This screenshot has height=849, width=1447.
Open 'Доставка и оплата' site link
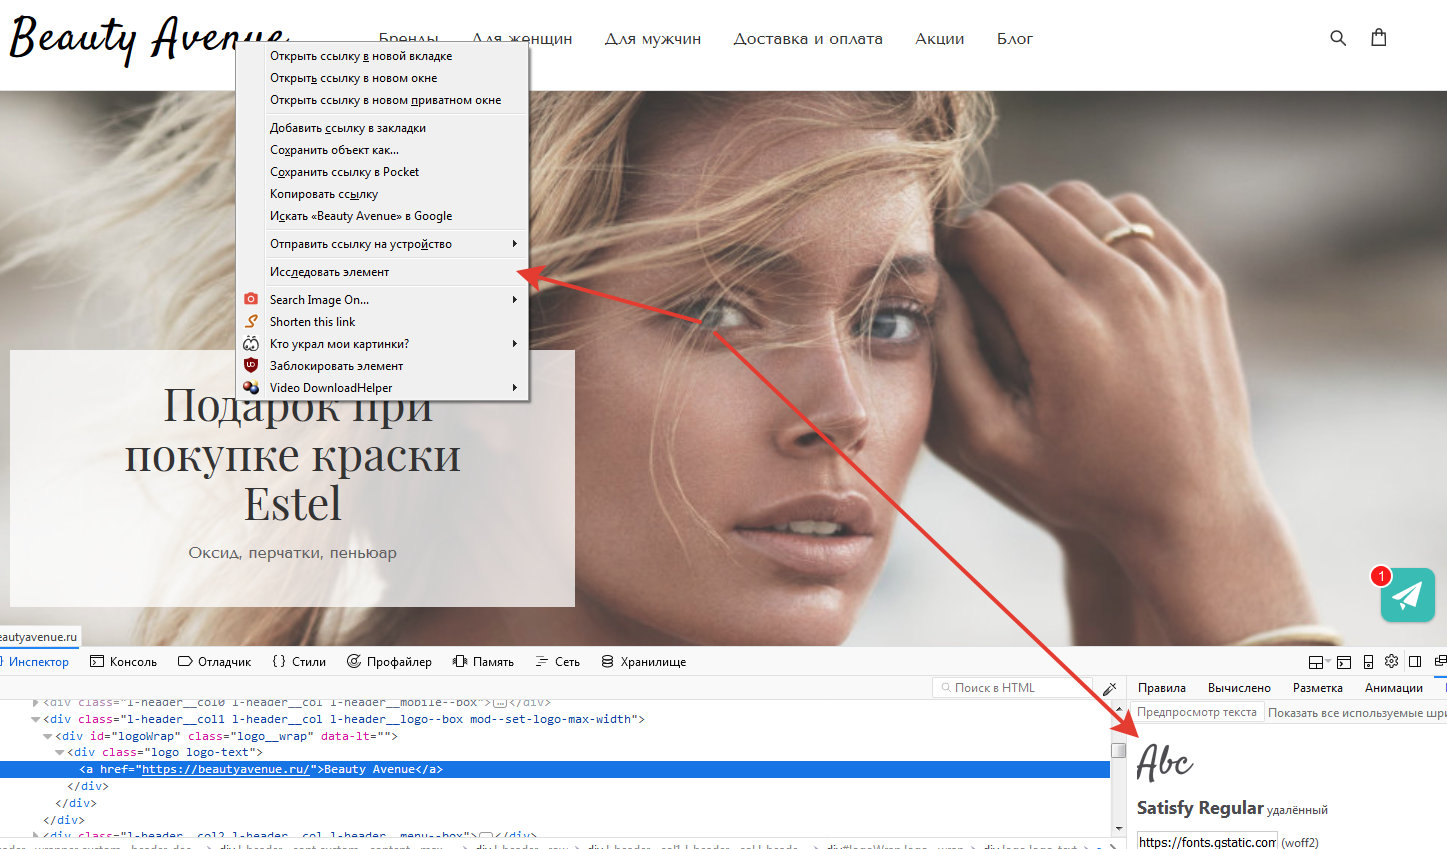[808, 39]
